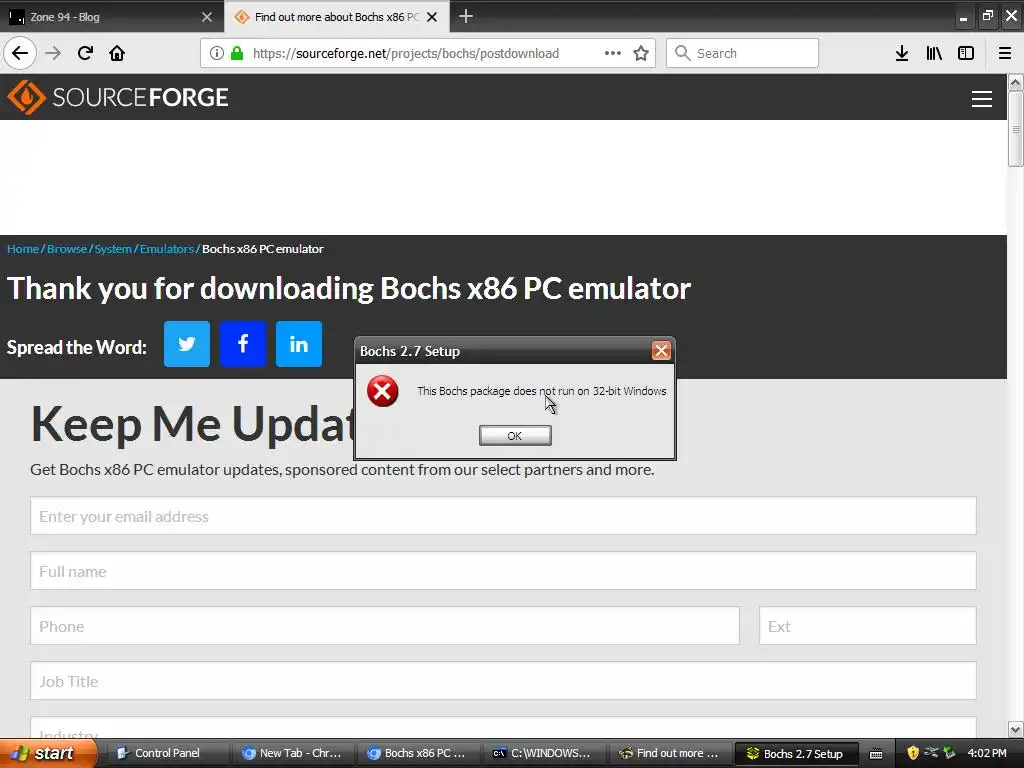Click the red error icon in the dialog
Viewport: 1024px width, 768px height.
[x=383, y=391]
